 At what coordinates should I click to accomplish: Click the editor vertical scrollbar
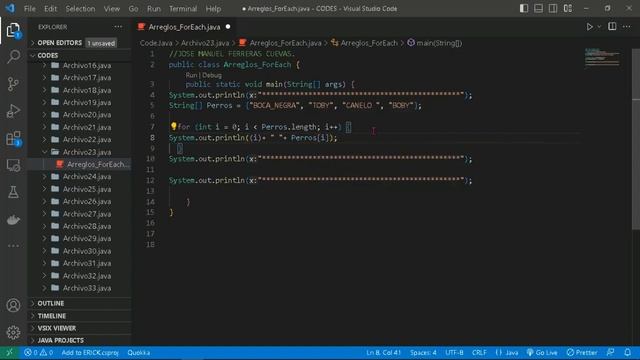(636, 139)
